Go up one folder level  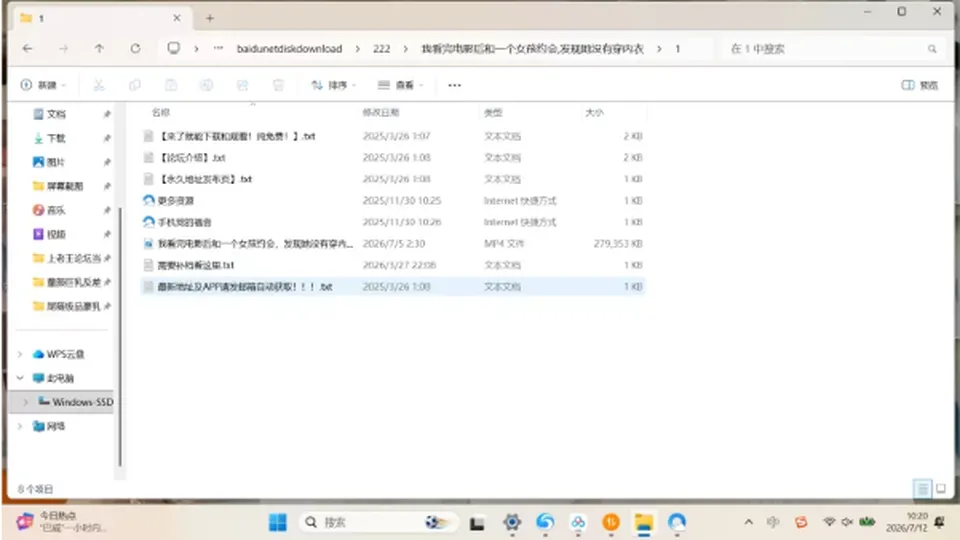pos(99,48)
